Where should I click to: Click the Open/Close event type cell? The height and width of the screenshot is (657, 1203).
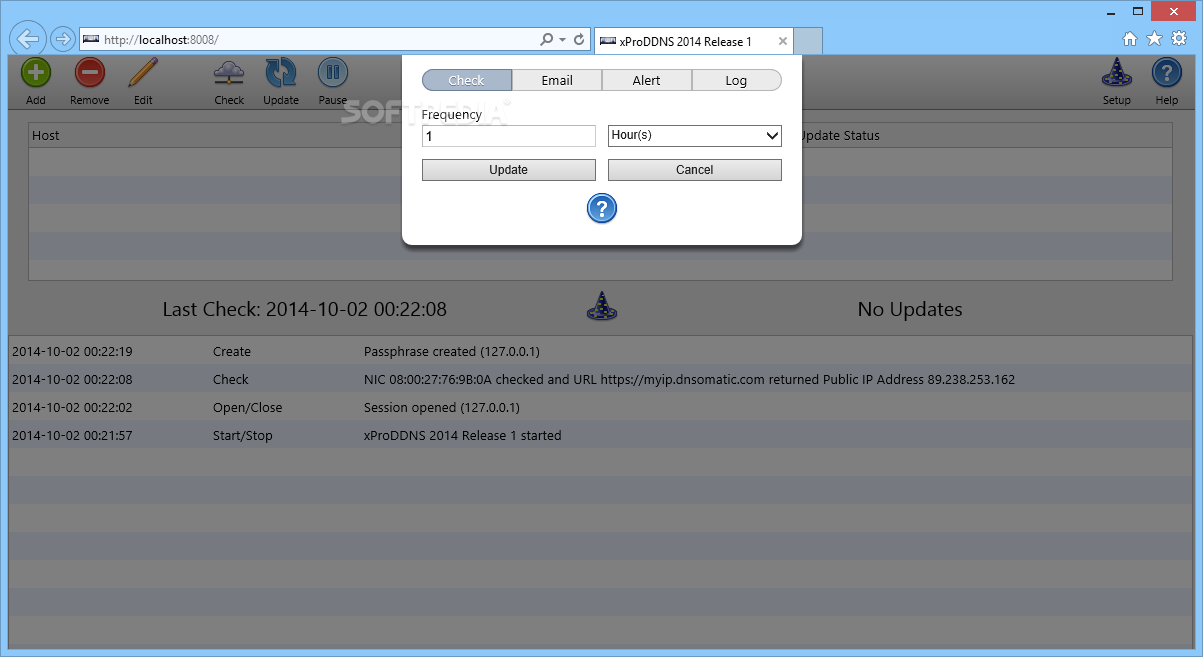(x=248, y=408)
